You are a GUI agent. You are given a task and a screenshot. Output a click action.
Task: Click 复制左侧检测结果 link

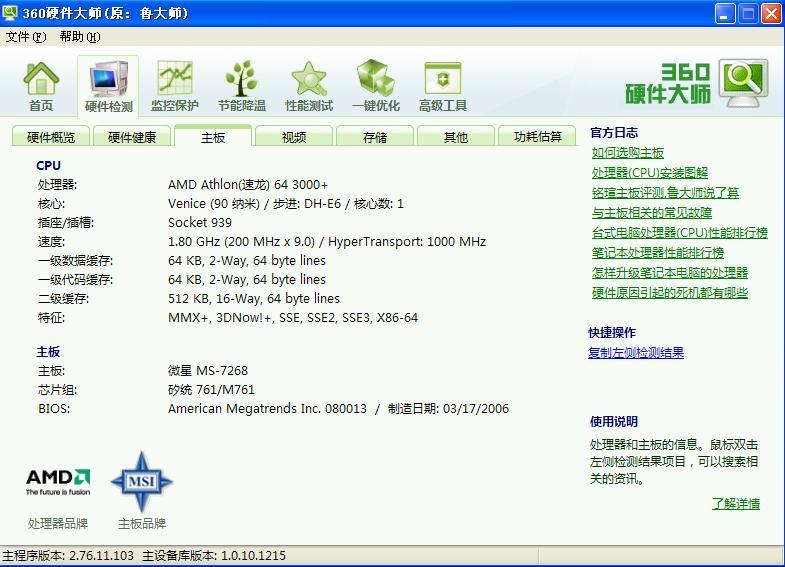pos(636,353)
